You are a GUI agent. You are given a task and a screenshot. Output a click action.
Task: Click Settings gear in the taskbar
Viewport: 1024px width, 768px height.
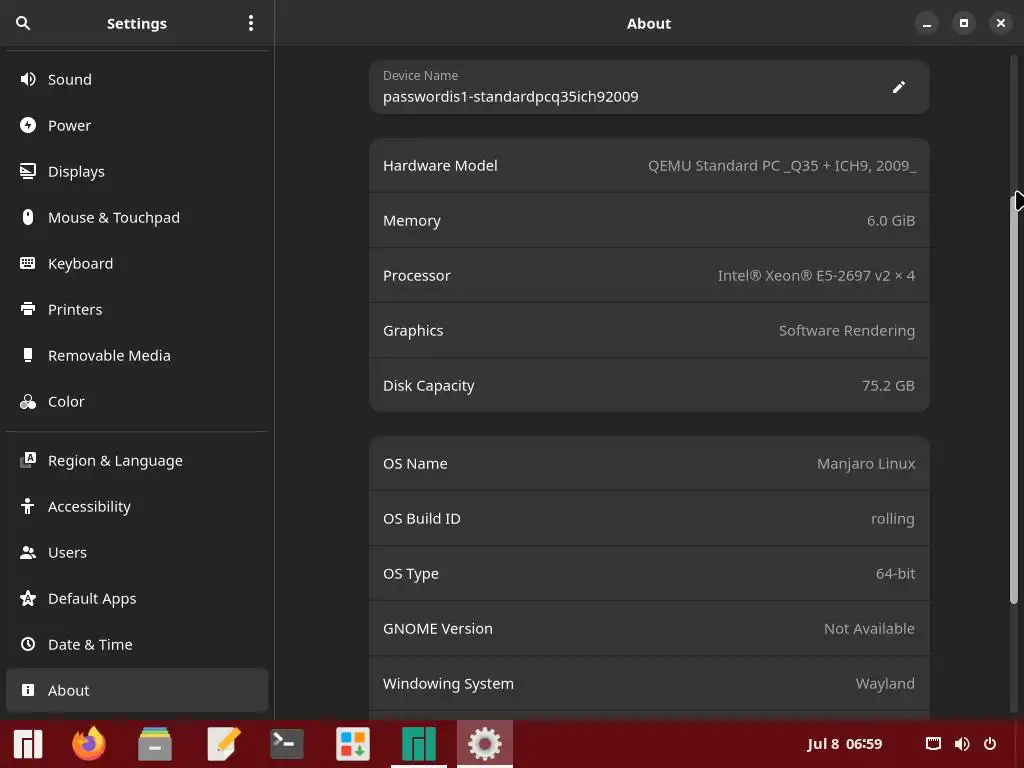click(x=485, y=744)
